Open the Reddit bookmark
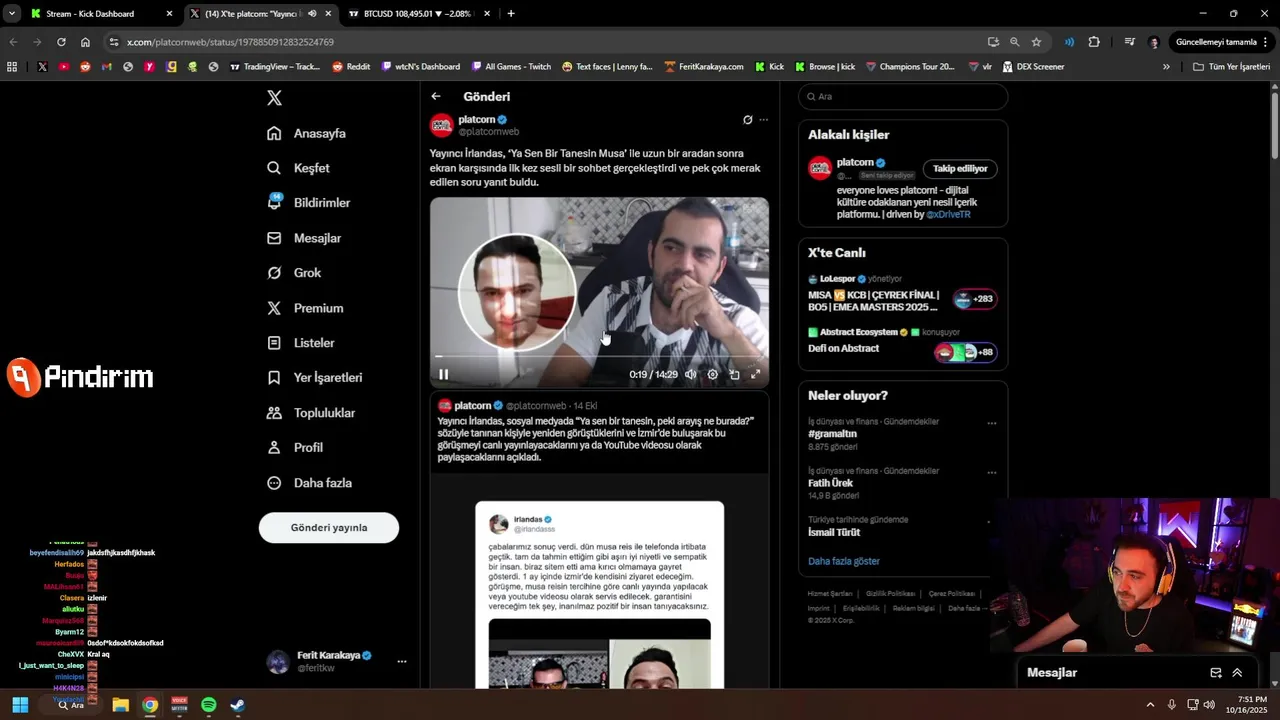This screenshot has height=720, width=1280. [351, 67]
